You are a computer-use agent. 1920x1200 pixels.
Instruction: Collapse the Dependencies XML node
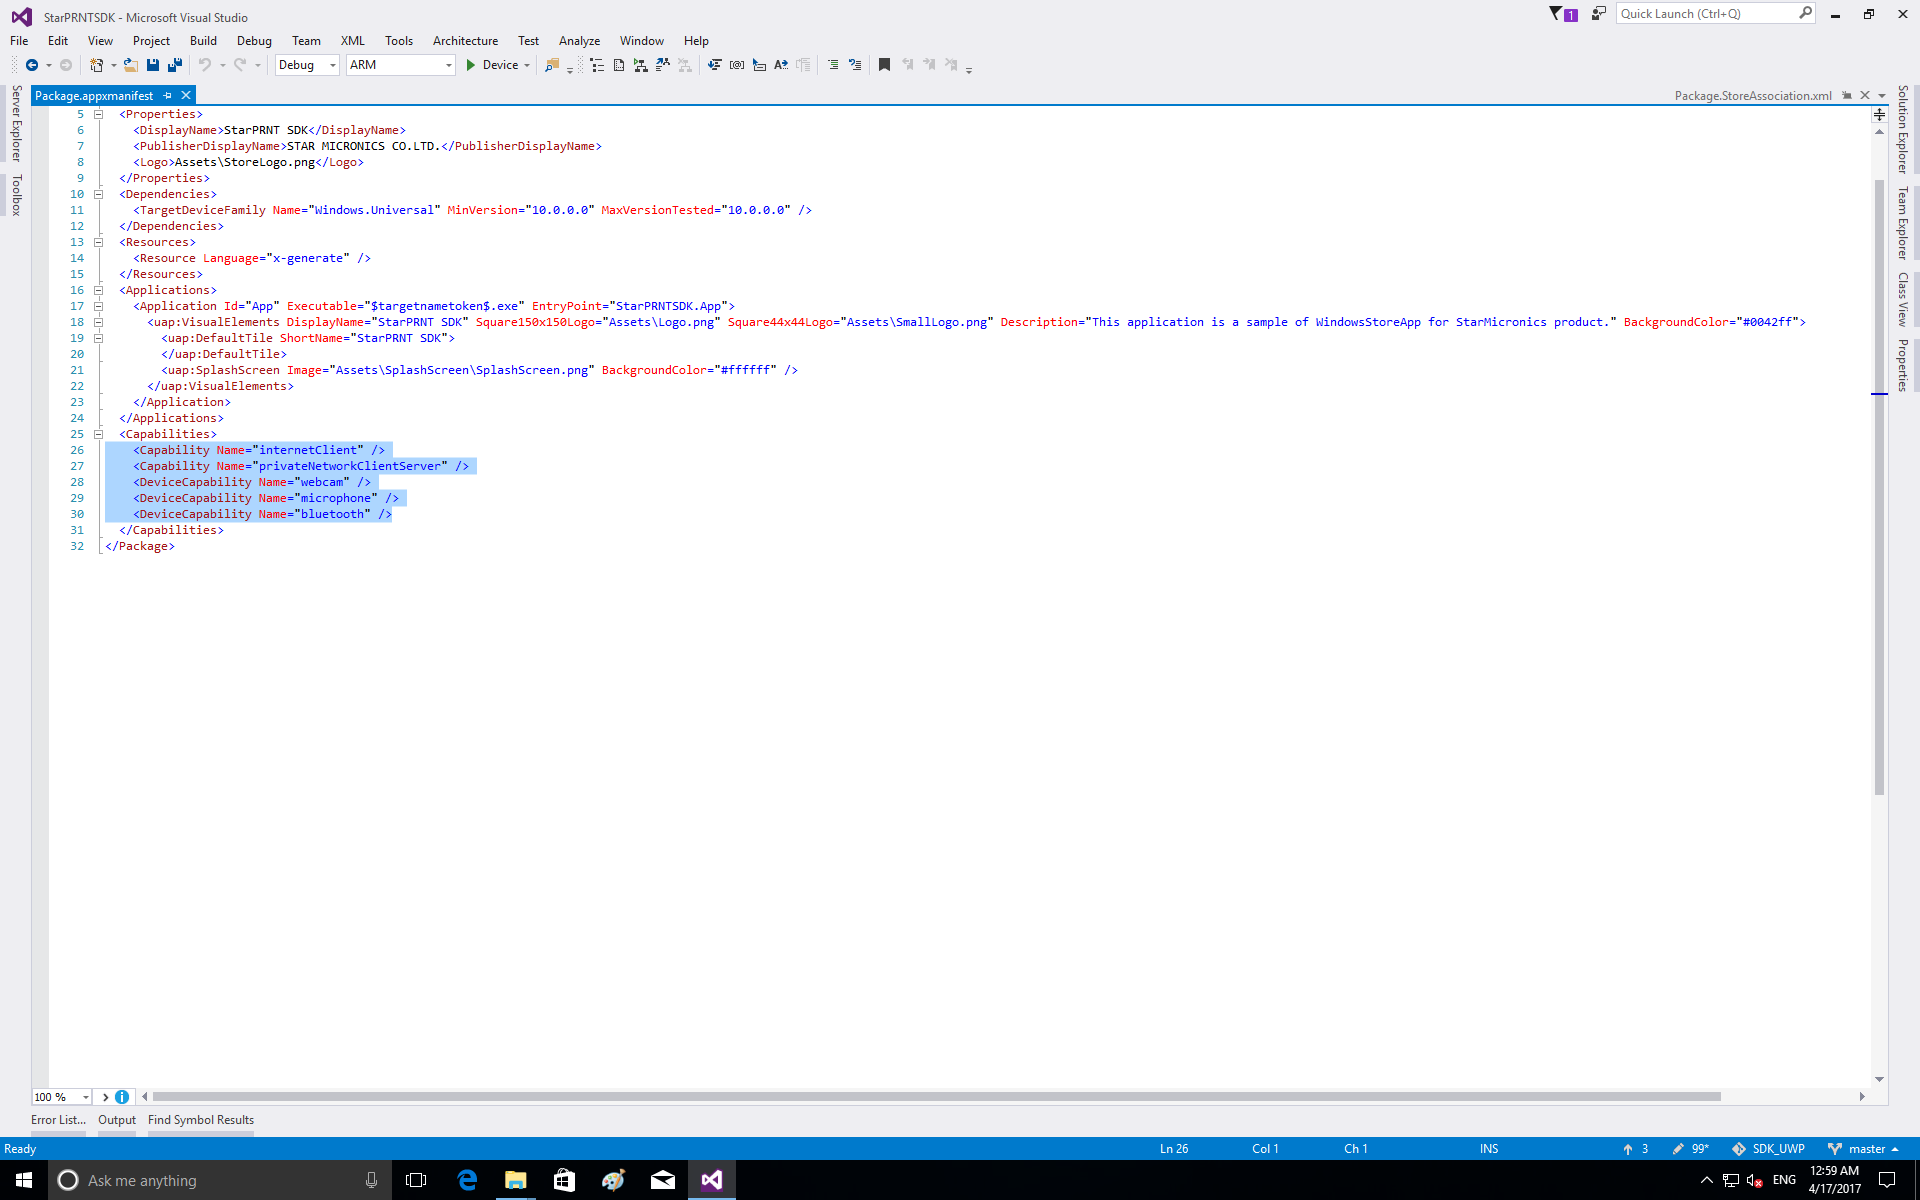(98, 194)
